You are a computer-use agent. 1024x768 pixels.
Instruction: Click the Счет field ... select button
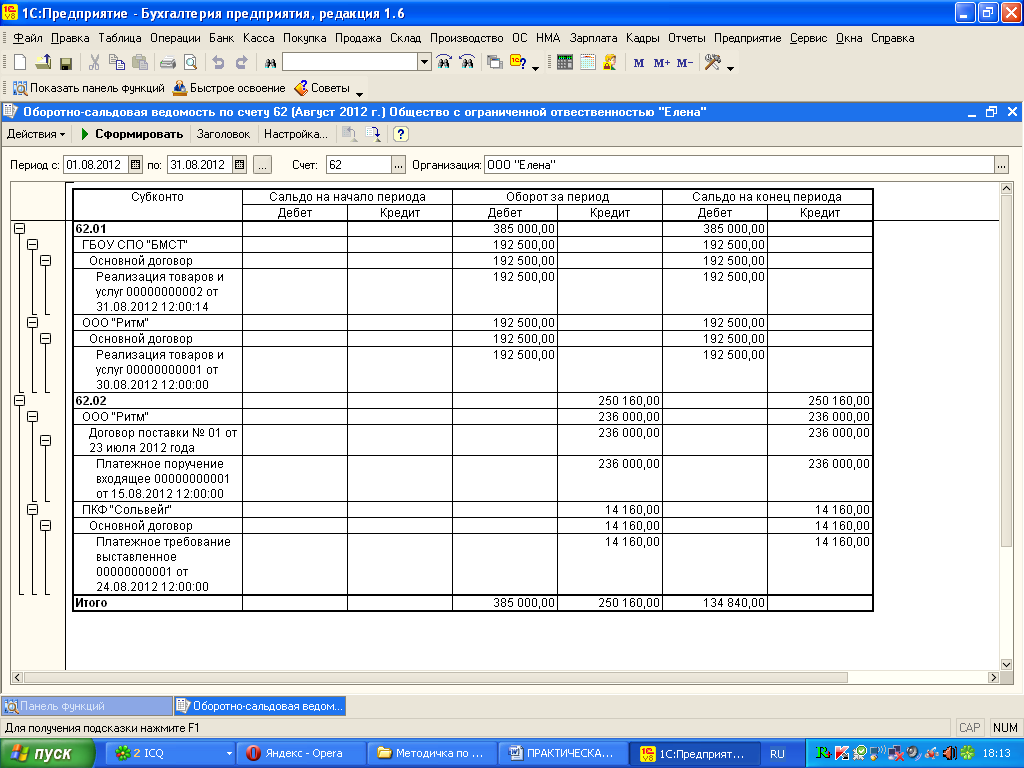(x=398, y=165)
